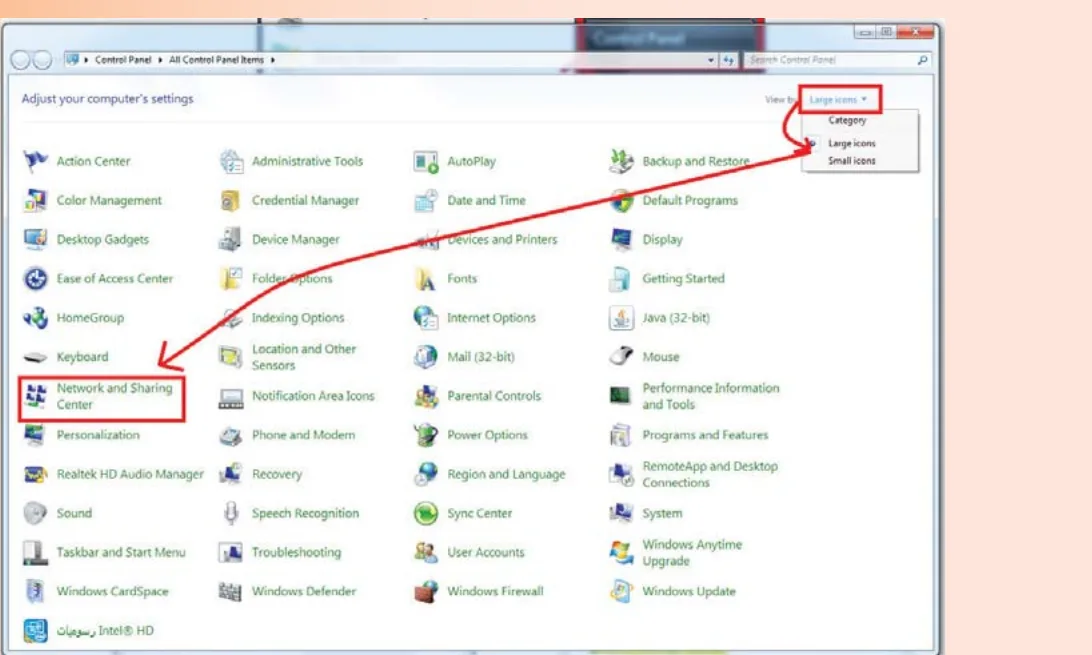This screenshot has width=1092, height=655.
Task: Click the Keyboard icon
Action: (x=35, y=357)
